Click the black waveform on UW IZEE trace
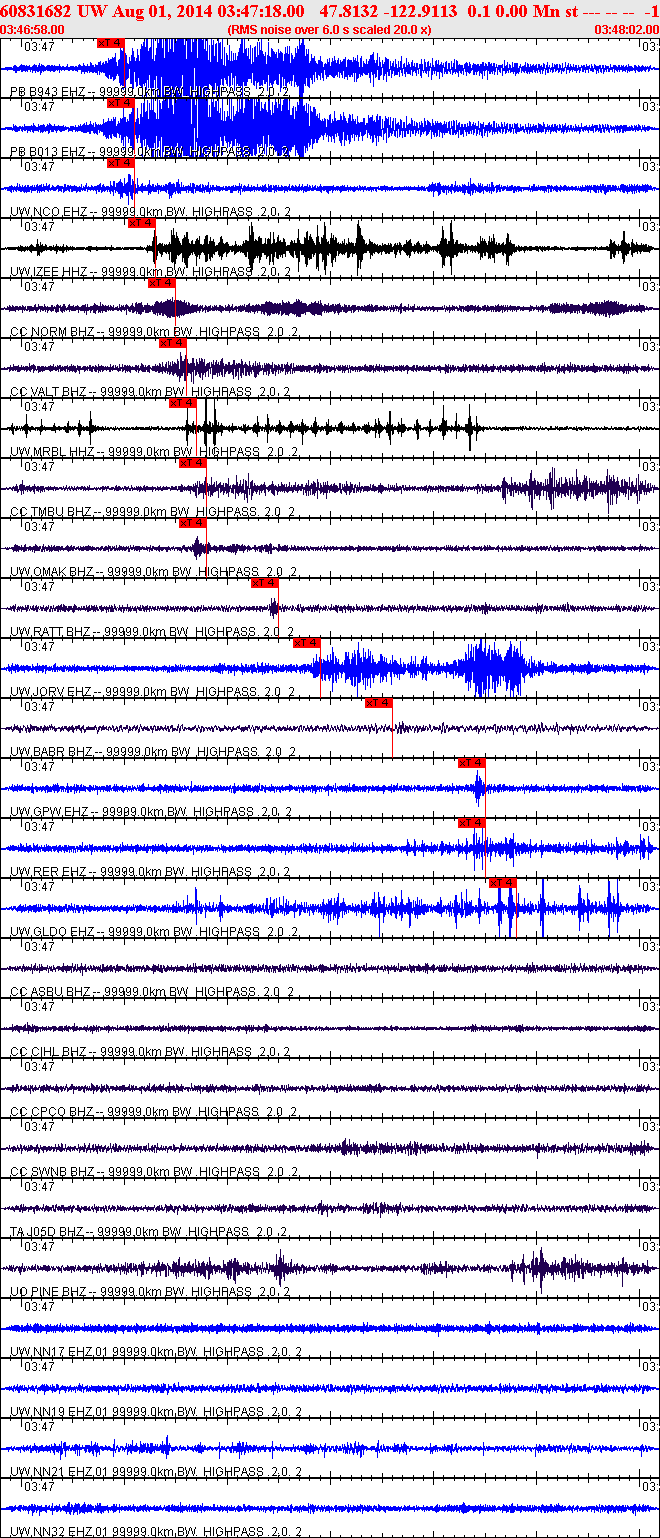Screen dimensions: 660x1538 click(x=330, y=248)
